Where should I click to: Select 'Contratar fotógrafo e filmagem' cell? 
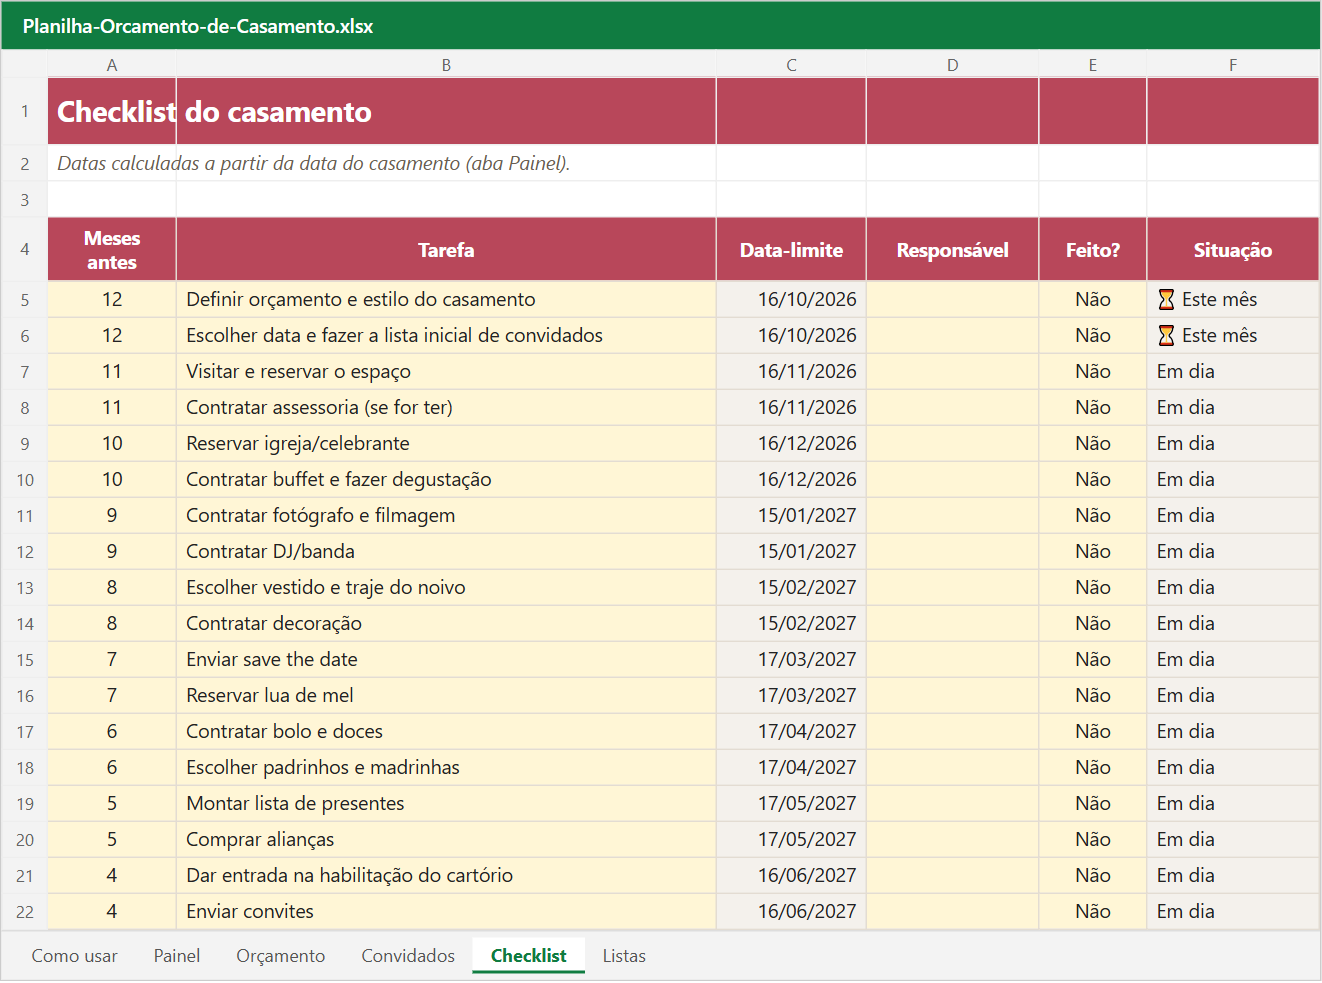tap(446, 516)
